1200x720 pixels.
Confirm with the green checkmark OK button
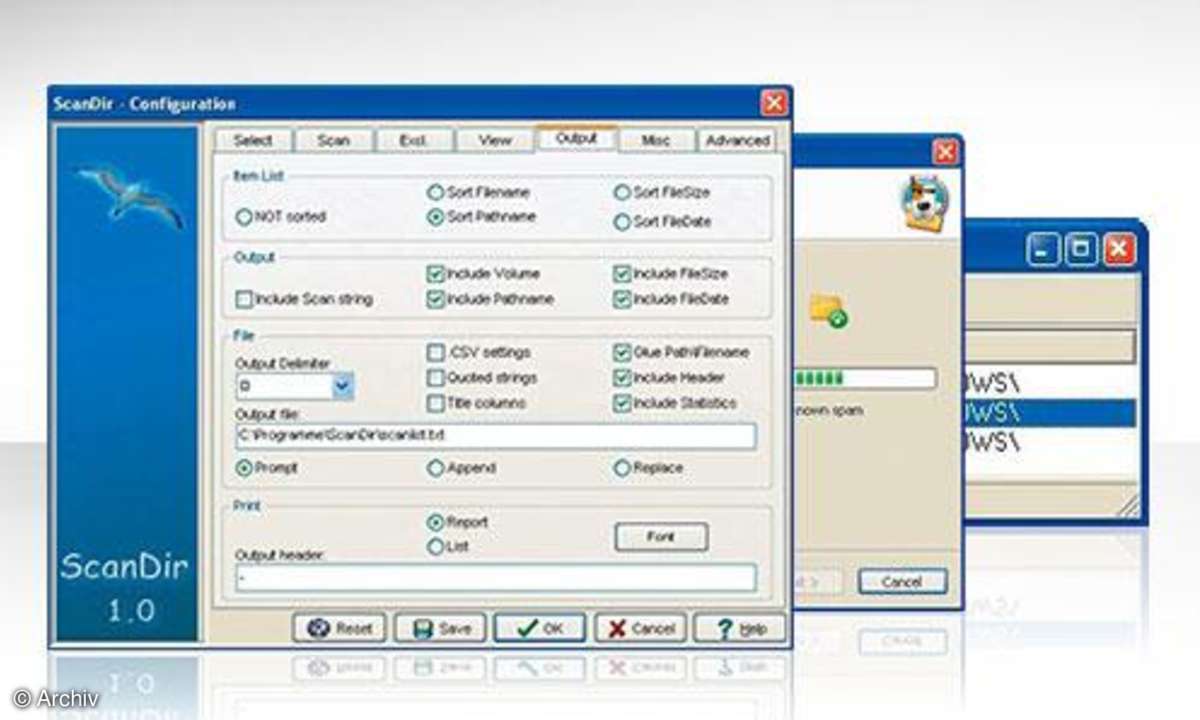coord(540,628)
